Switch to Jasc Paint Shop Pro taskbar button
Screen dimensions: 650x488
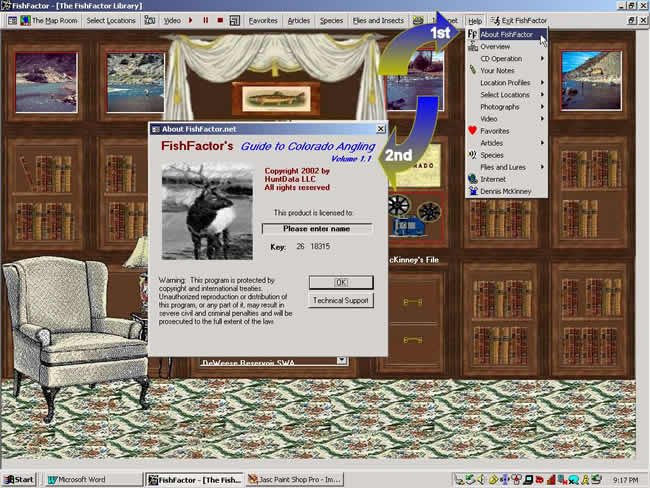pos(294,480)
